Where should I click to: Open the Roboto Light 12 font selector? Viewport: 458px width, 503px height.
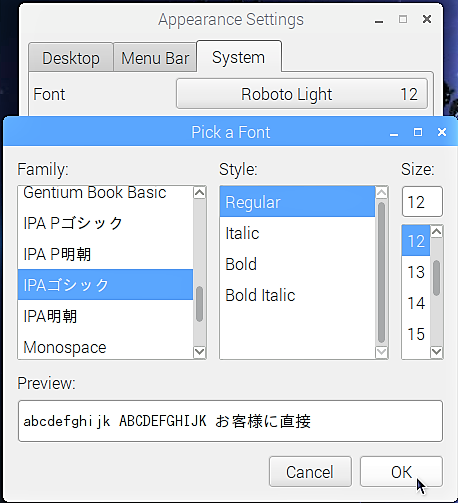pyautogui.click(x=302, y=94)
